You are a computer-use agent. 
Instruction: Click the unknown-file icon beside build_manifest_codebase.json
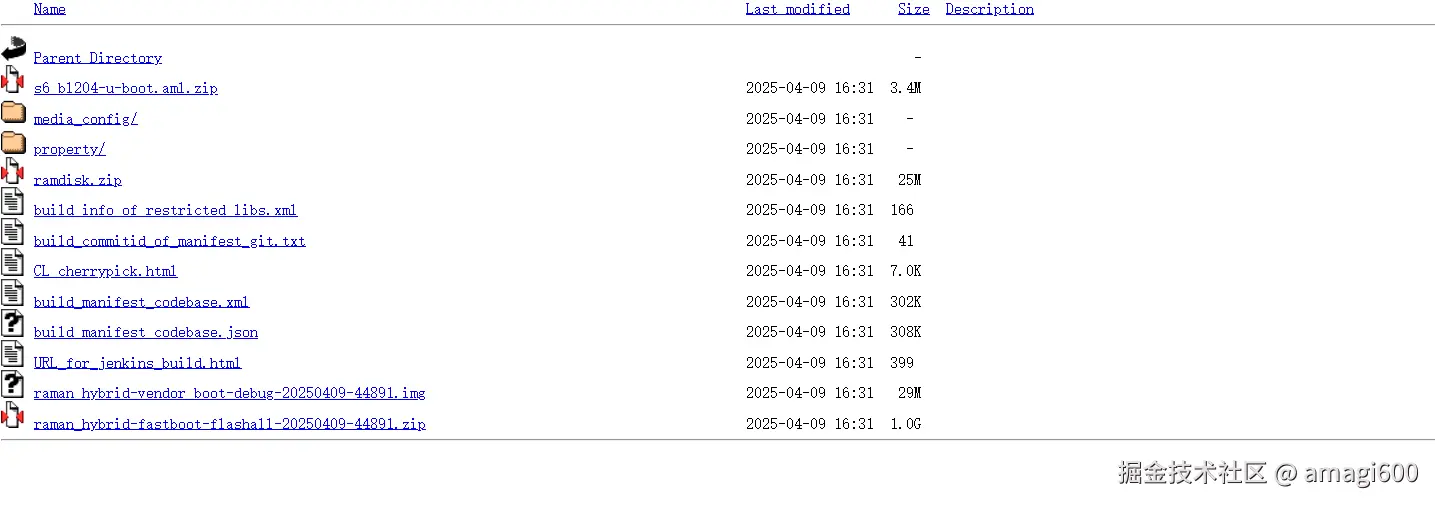(x=13, y=325)
